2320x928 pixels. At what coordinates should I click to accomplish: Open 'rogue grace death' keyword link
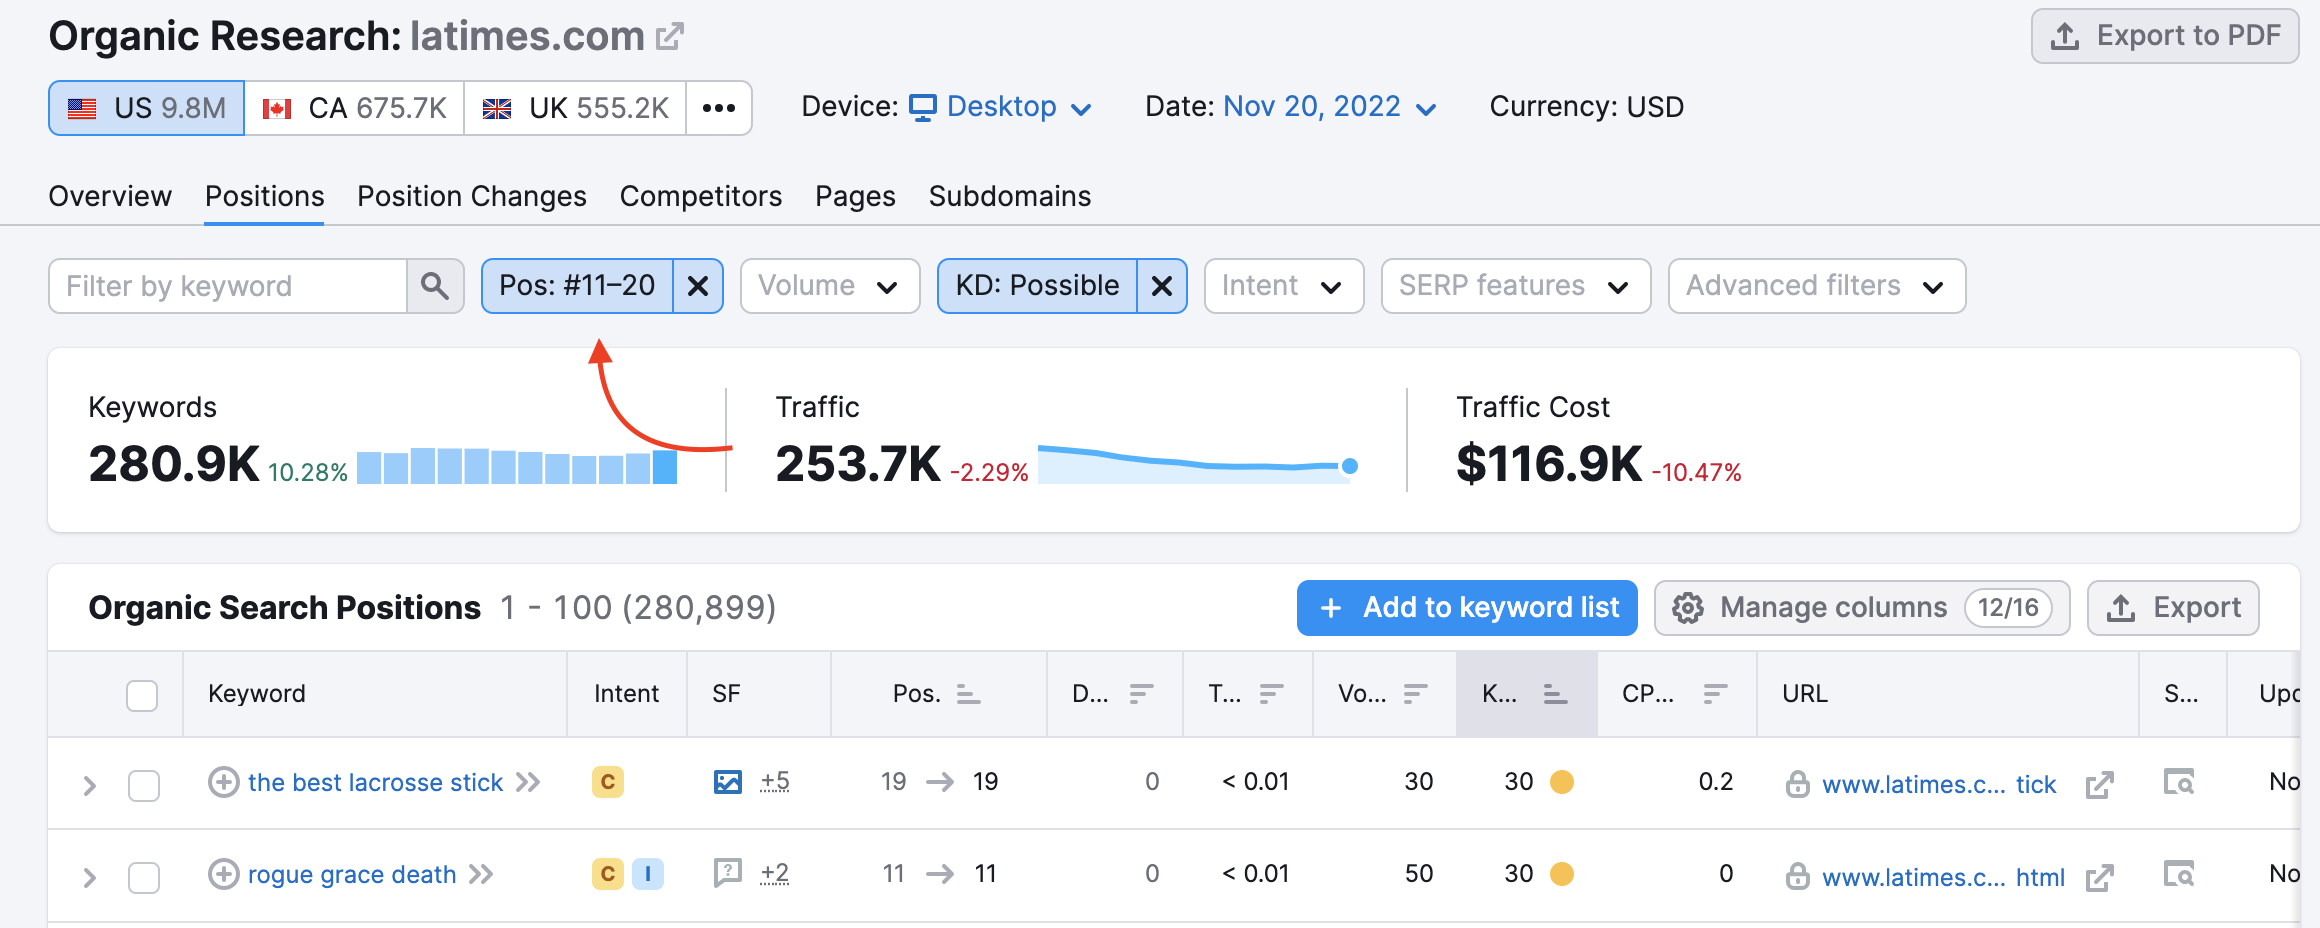tap(352, 874)
